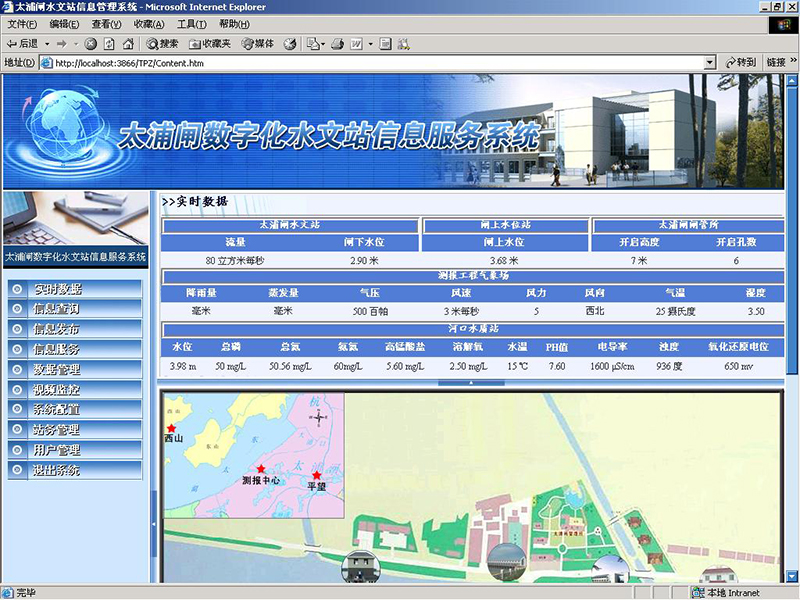This screenshot has width=800, height=600.
Task: Click the 媒体 (Media) toolbar button
Action: coord(257,44)
